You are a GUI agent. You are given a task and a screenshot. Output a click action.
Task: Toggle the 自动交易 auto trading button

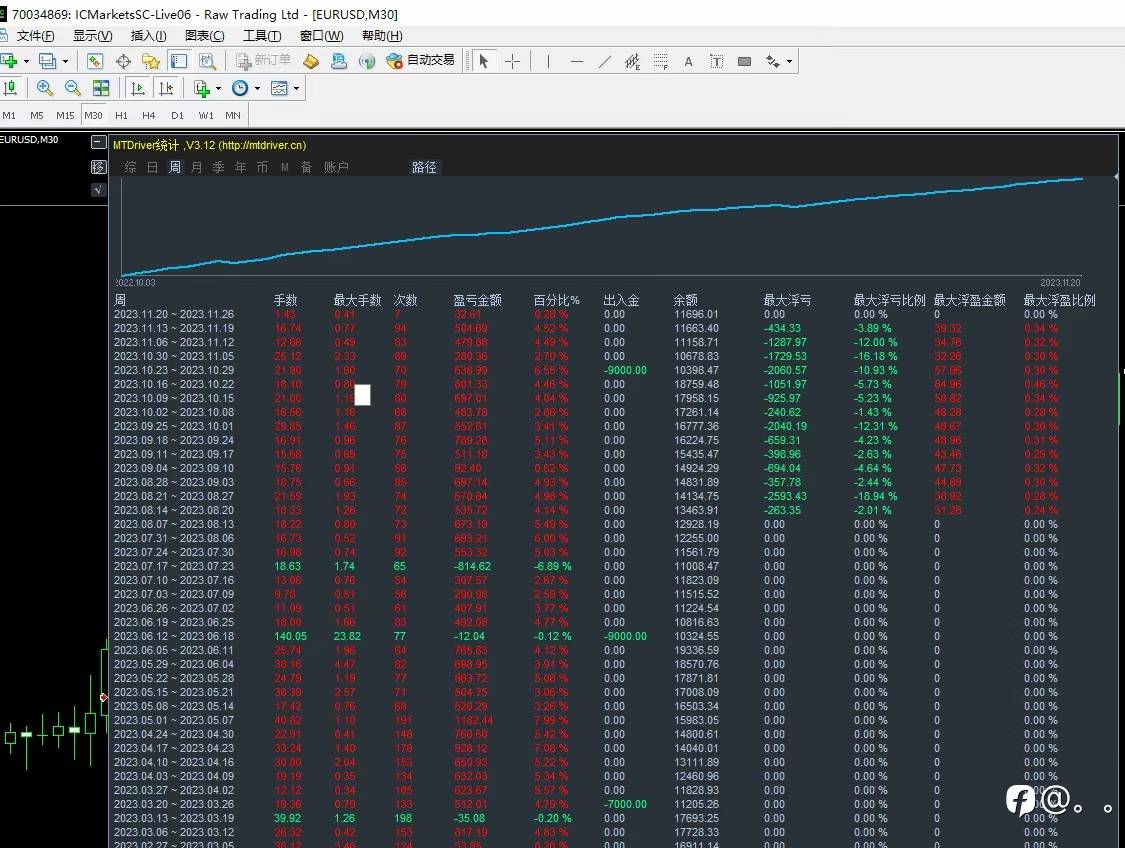point(421,61)
